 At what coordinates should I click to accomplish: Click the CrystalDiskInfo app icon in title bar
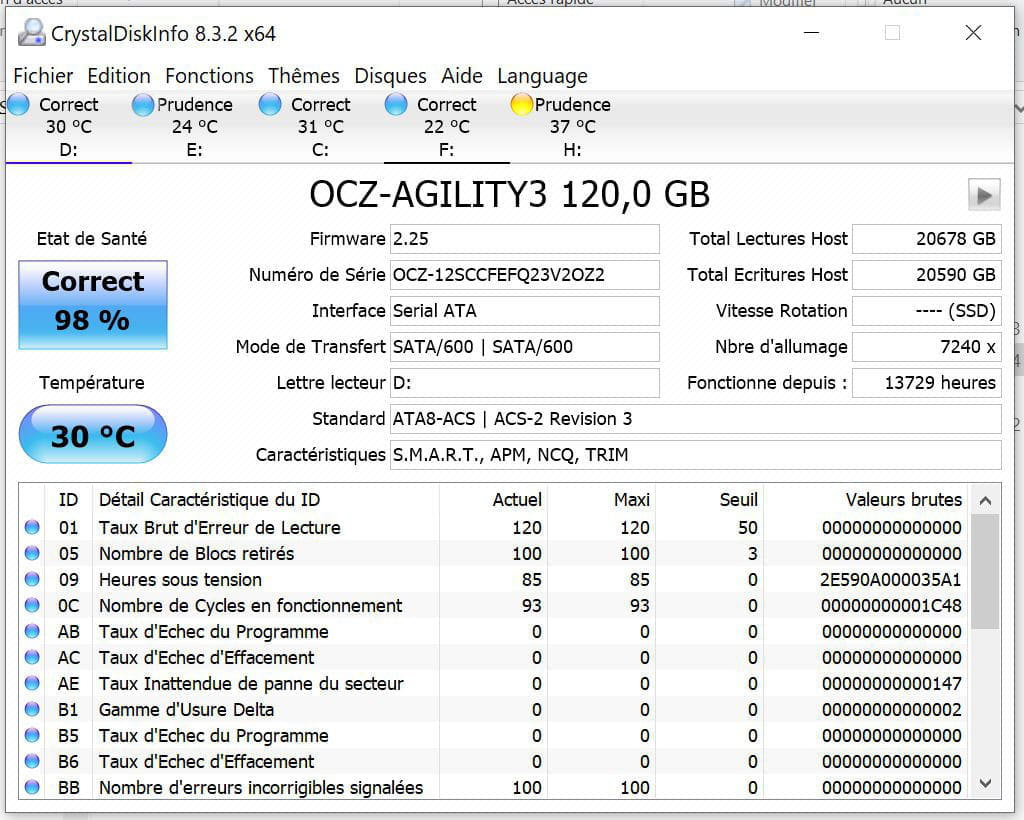tap(31, 33)
